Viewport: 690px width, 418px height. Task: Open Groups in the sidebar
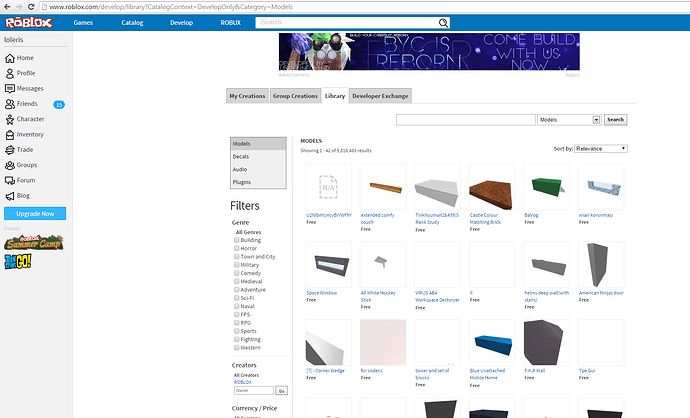click(x=21, y=165)
